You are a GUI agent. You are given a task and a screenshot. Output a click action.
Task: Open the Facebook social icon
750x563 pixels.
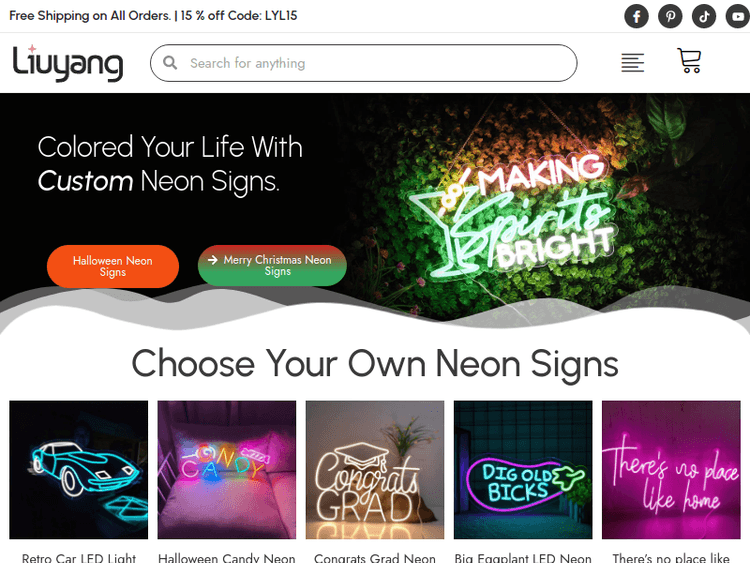636,16
